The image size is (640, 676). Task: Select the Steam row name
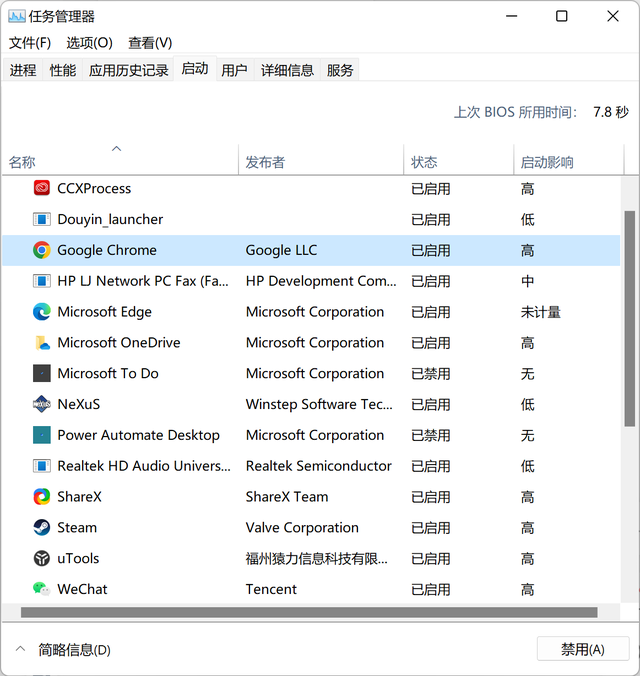click(x=77, y=528)
